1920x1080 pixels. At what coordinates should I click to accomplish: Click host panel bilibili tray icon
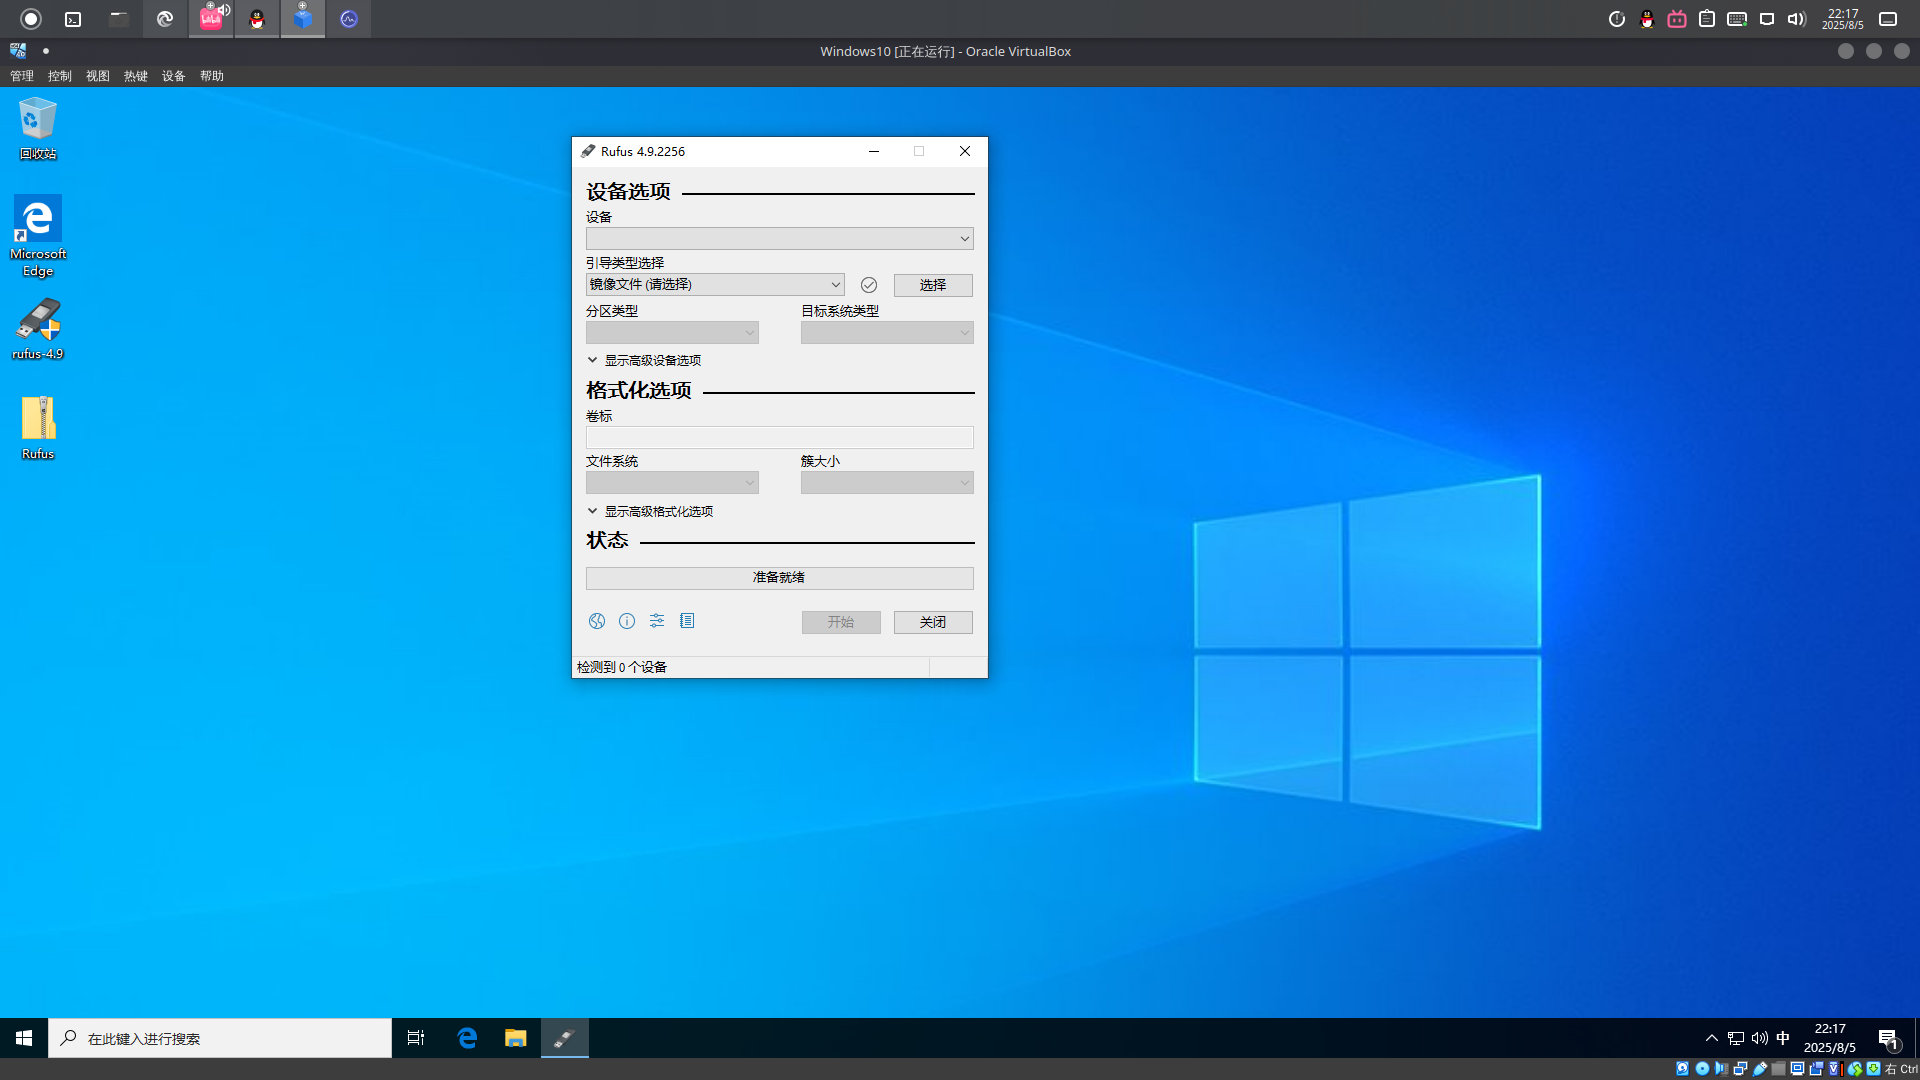(x=1677, y=19)
